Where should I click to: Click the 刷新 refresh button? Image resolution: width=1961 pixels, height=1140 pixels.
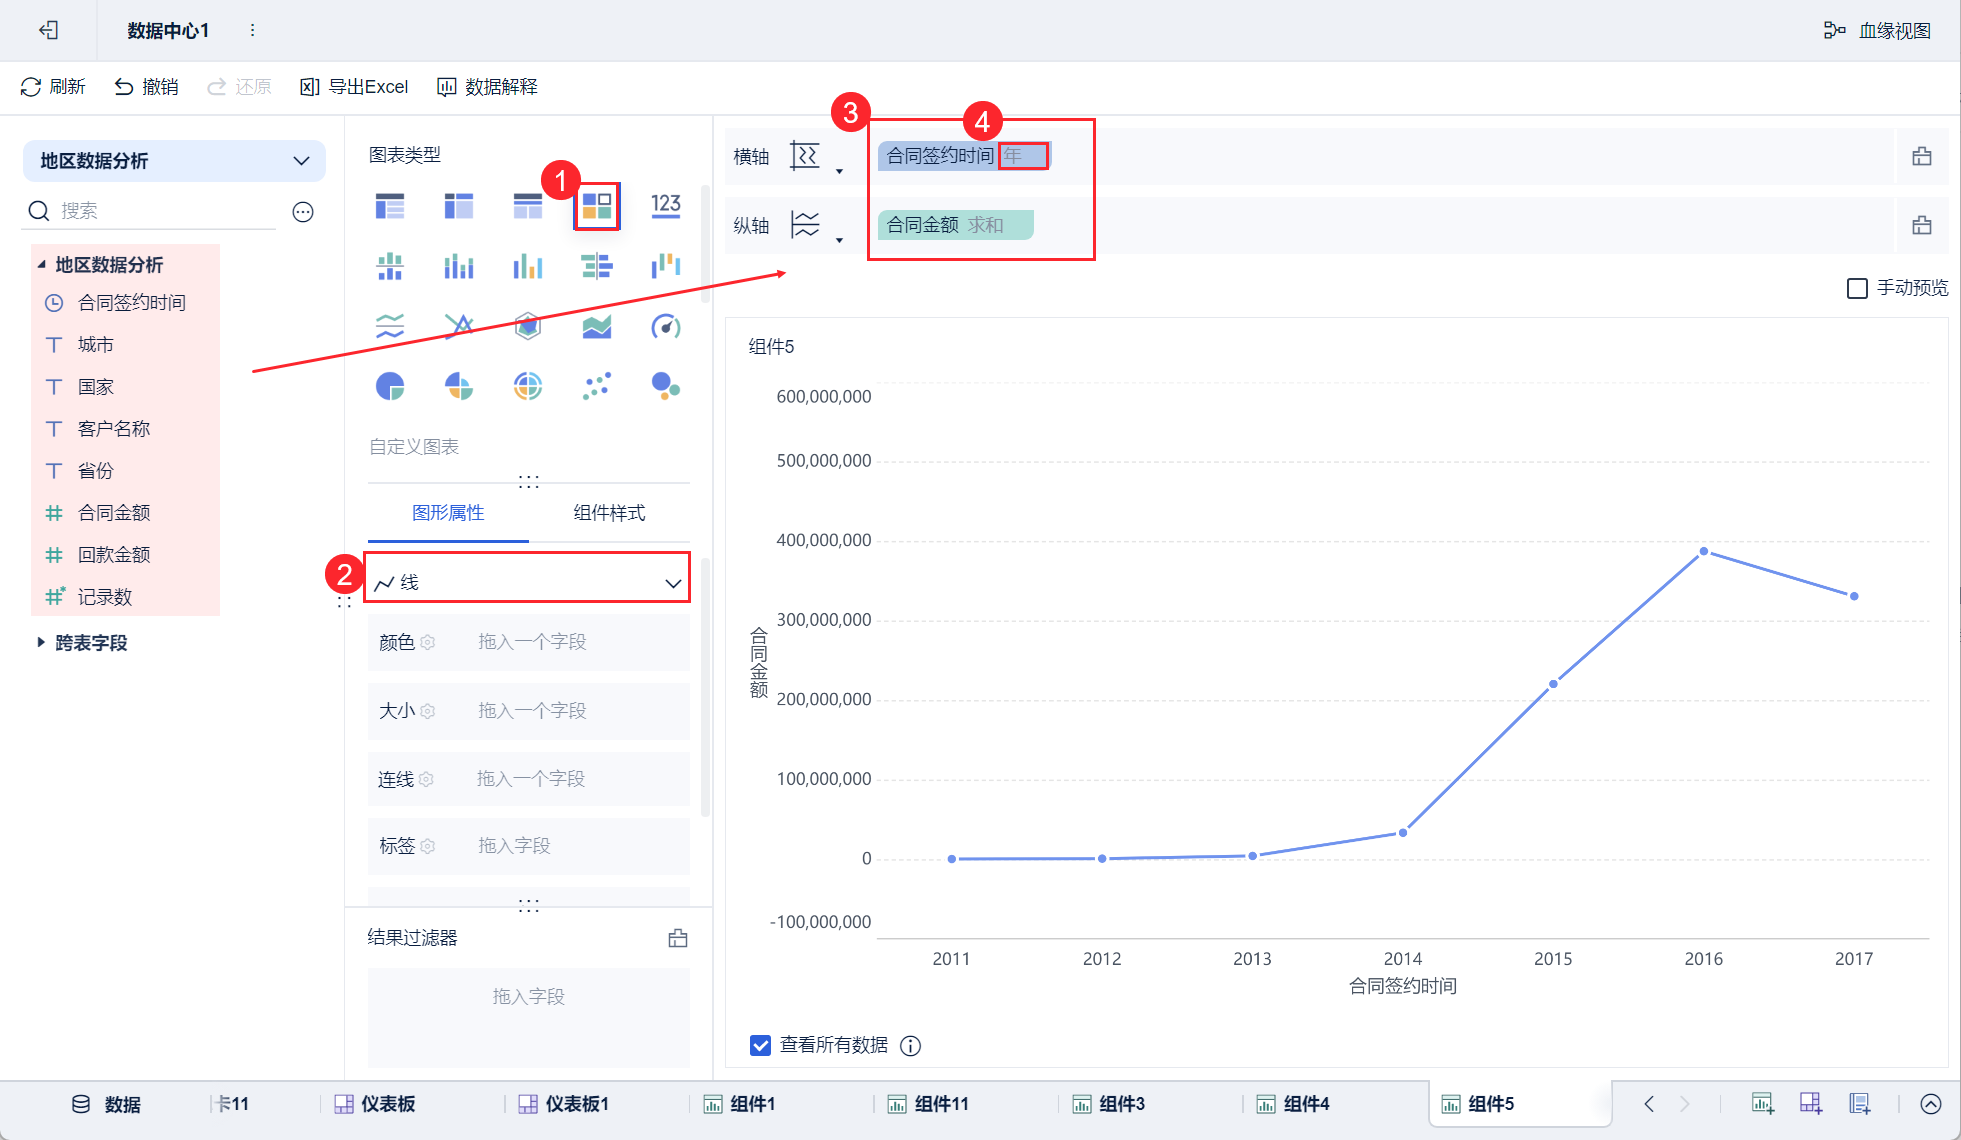[x=54, y=87]
